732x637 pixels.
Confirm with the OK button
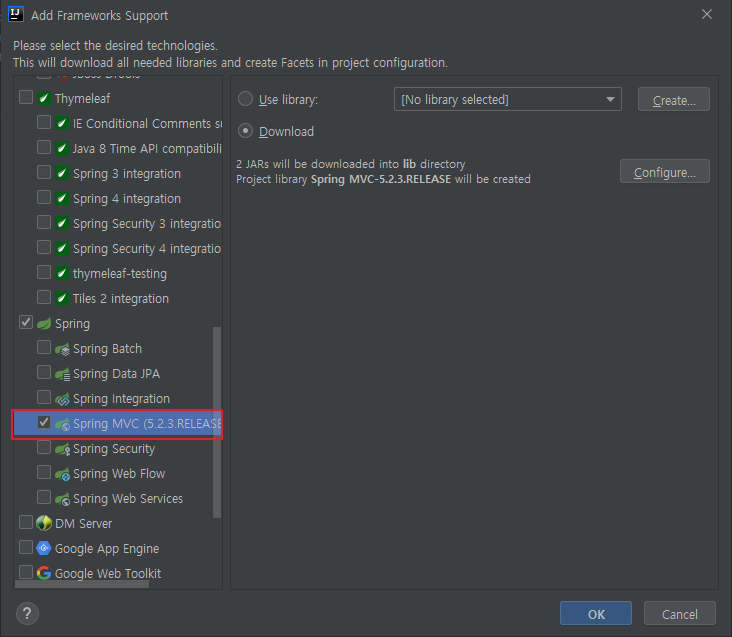(x=596, y=613)
